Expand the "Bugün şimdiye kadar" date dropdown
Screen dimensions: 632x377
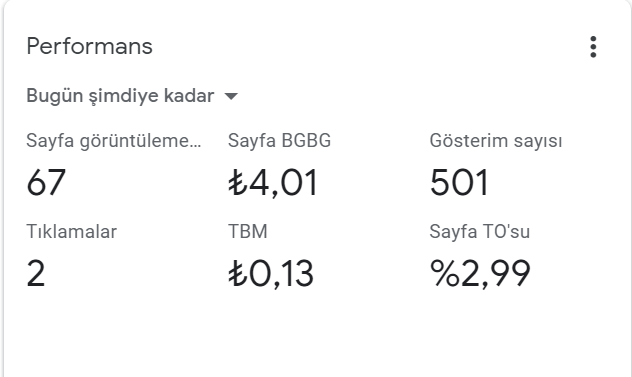pyautogui.click(x=132, y=96)
